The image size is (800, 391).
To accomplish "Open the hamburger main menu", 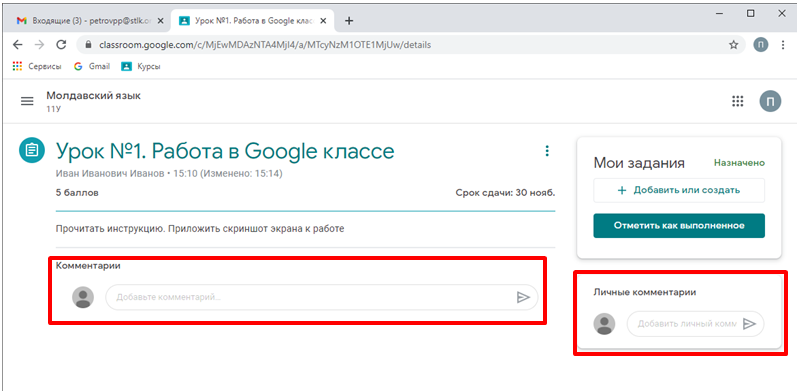I will (x=27, y=101).
